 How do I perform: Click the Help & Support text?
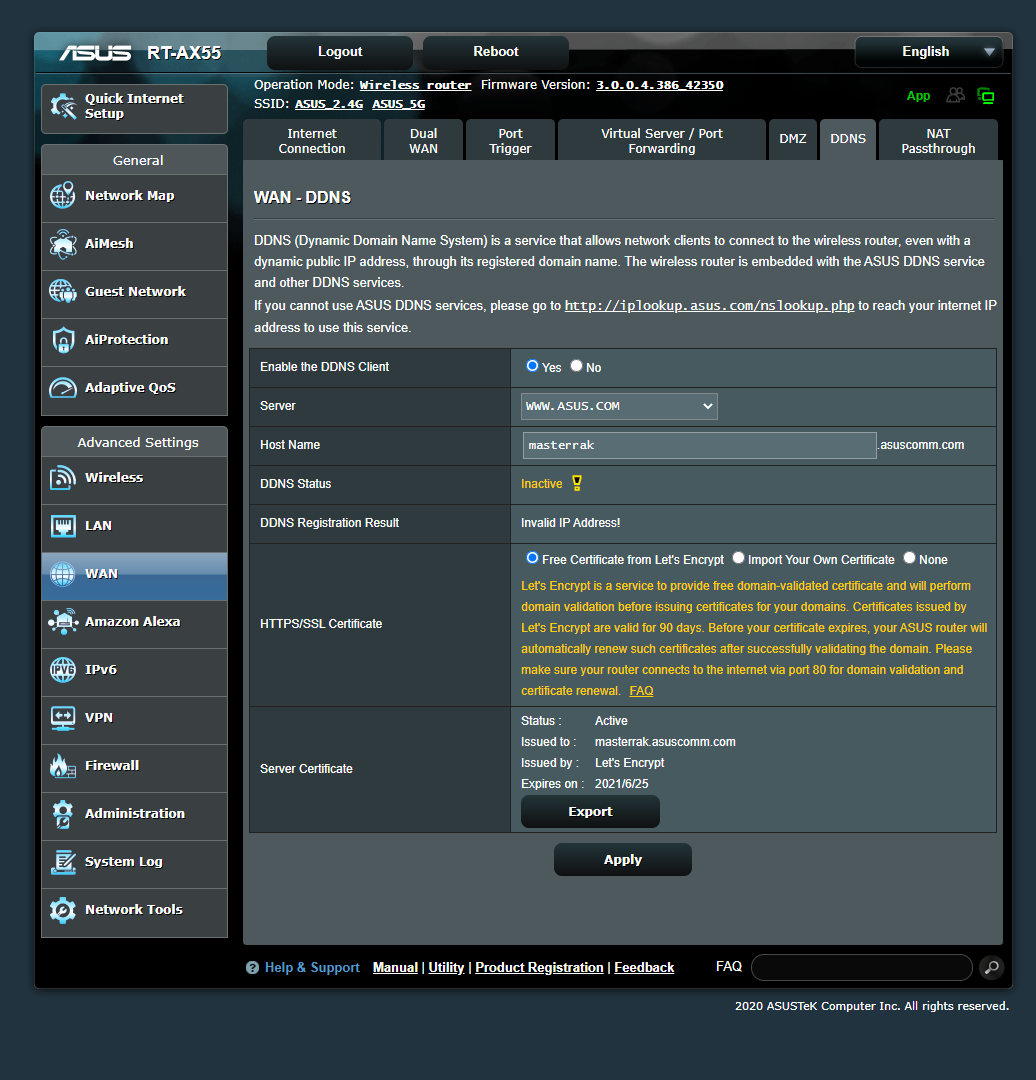click(312, 968)
